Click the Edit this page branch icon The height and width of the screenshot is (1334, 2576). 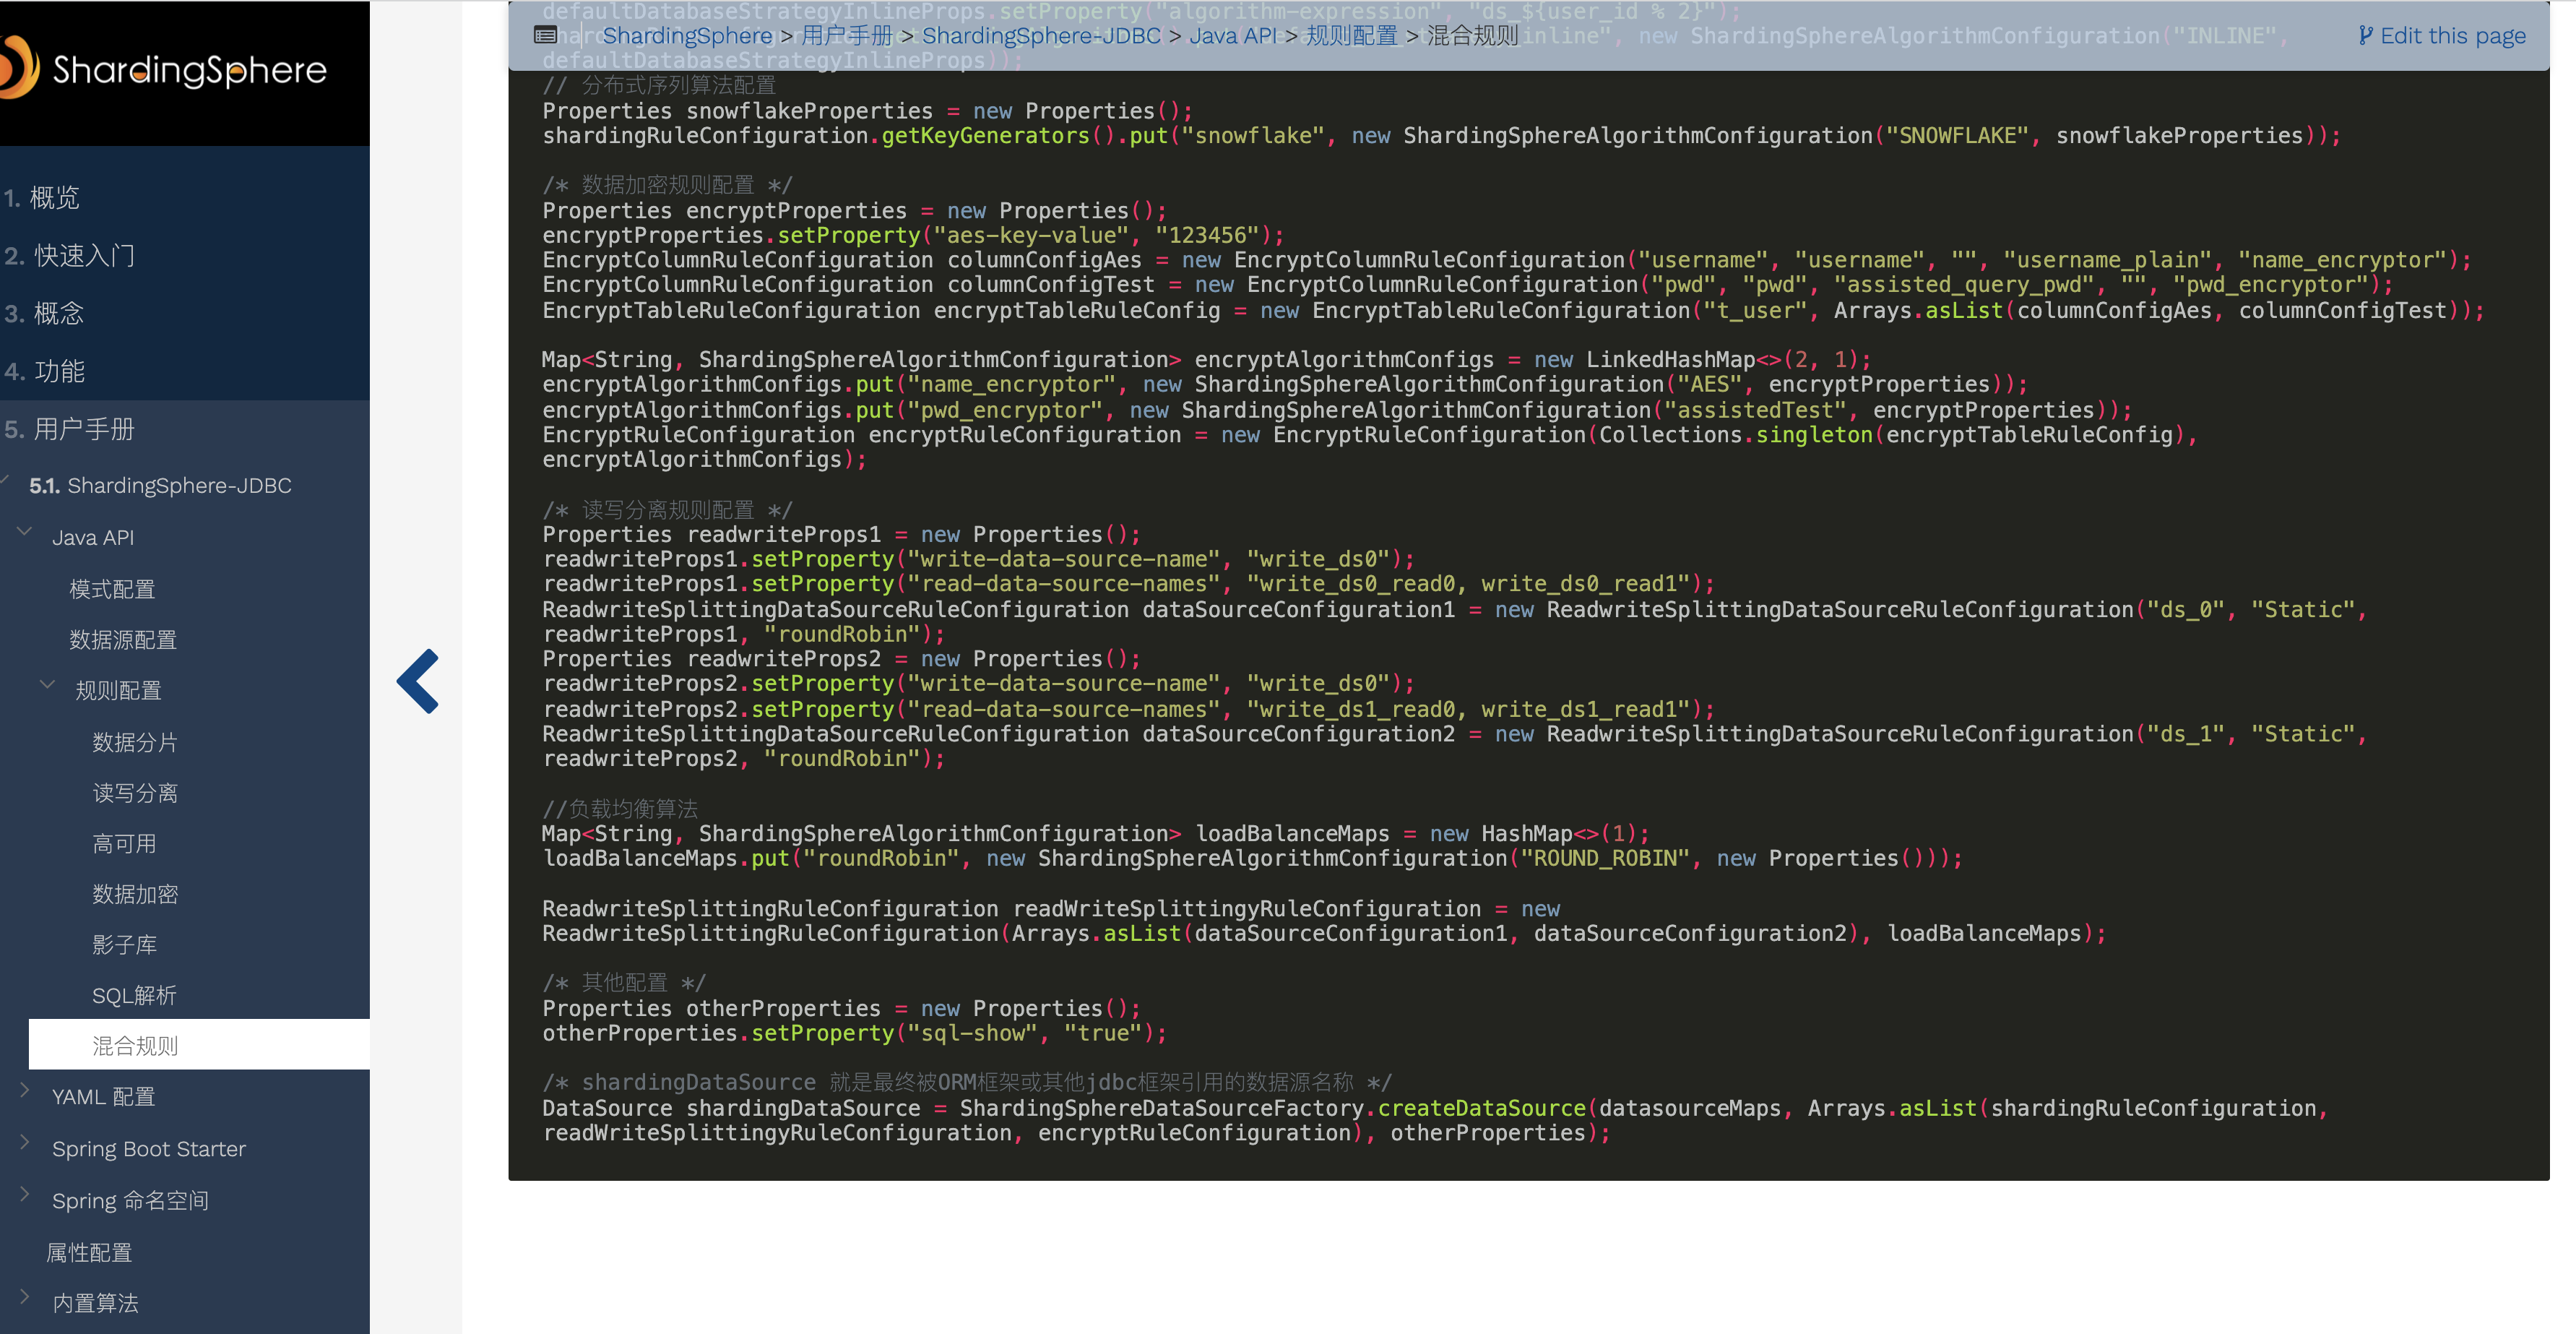[2365, 36]
